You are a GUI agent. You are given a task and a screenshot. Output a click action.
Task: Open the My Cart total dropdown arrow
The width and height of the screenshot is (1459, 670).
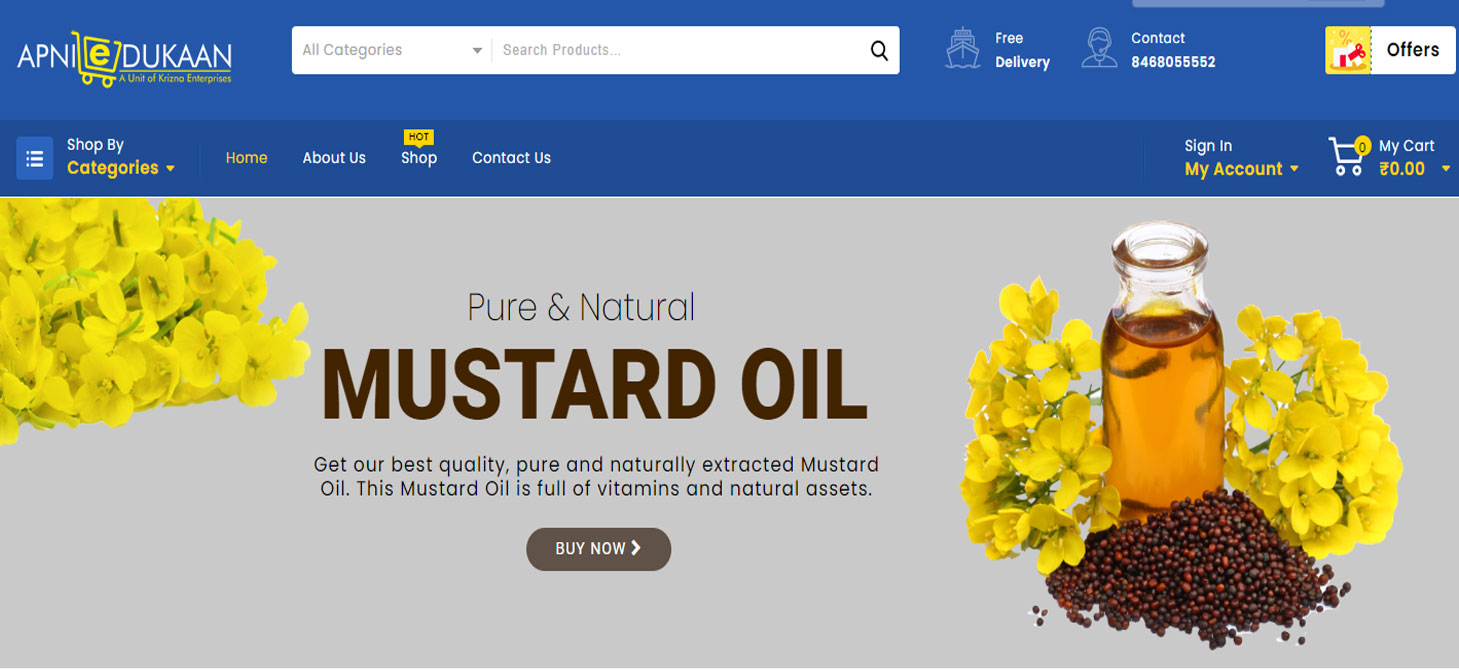1445,169
